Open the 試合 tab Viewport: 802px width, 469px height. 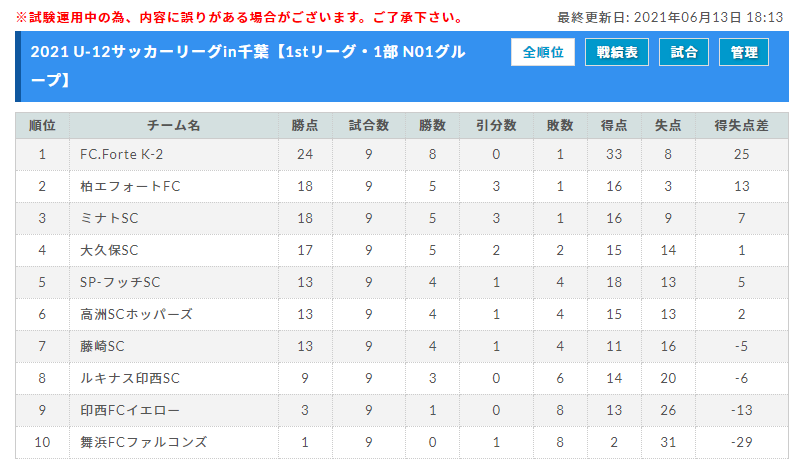[x=684, y=52]
